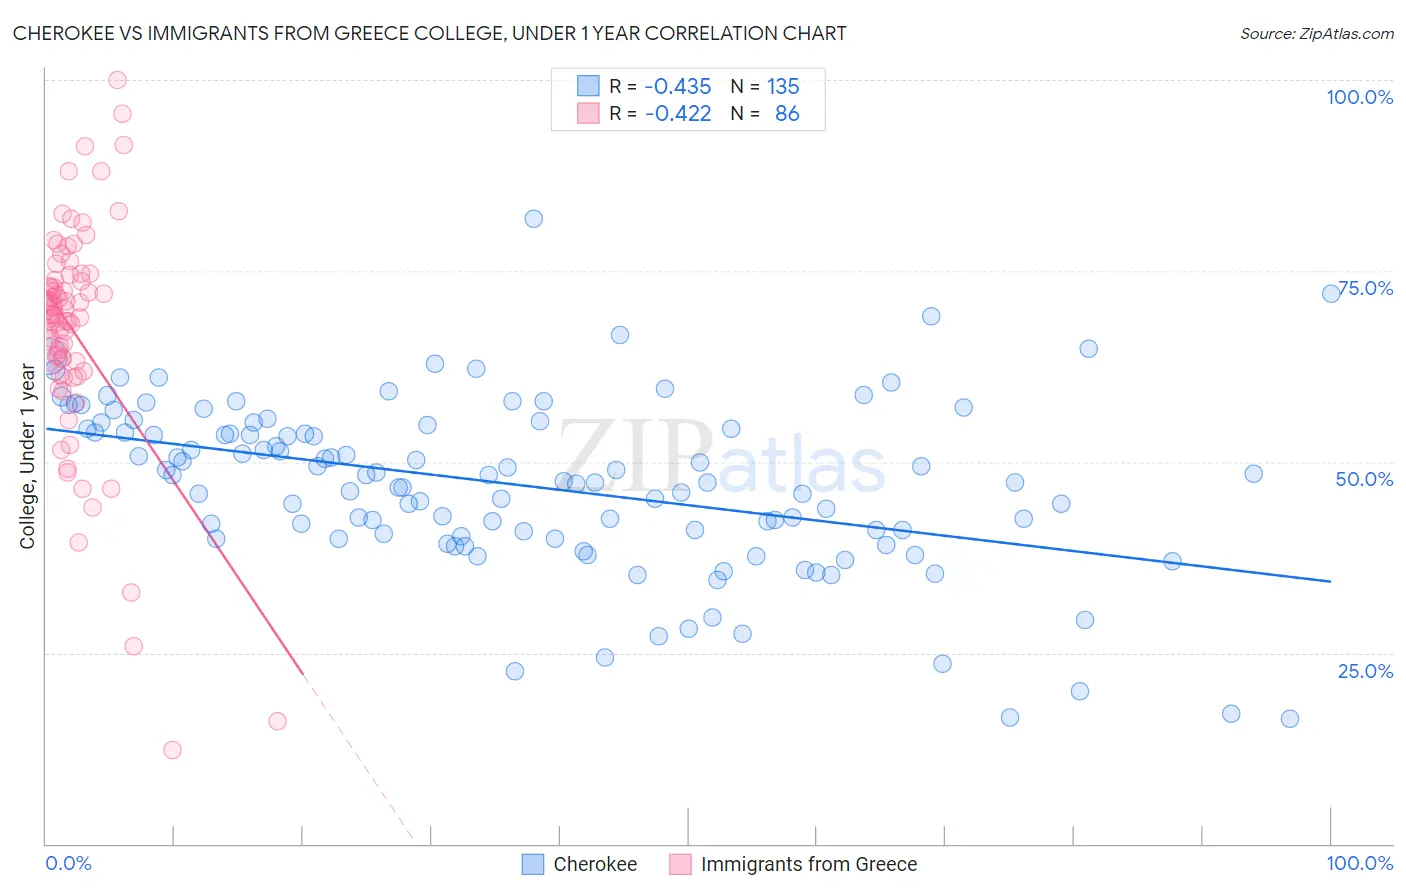Click the lowest pink data point near 12%

point(172,750)
